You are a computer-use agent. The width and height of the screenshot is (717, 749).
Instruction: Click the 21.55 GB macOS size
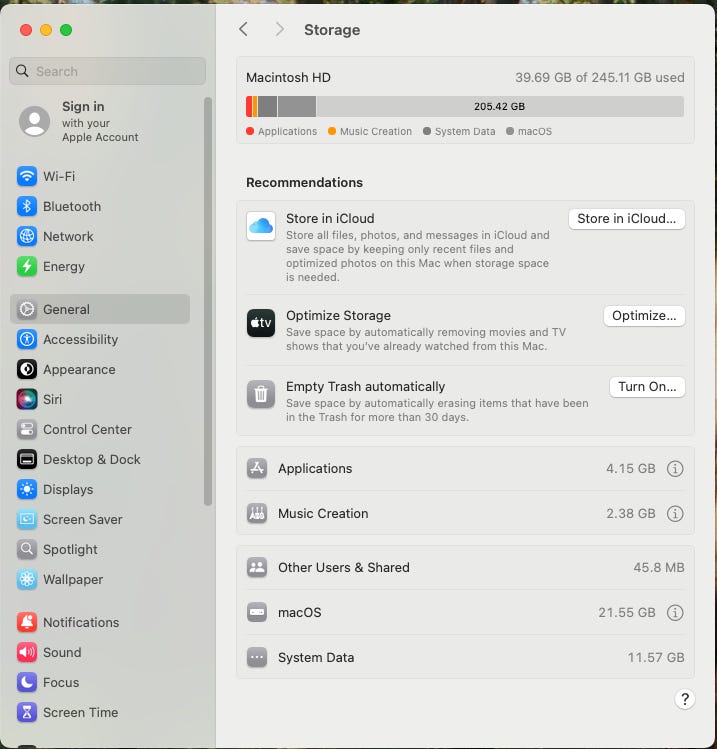coord(627,612)
